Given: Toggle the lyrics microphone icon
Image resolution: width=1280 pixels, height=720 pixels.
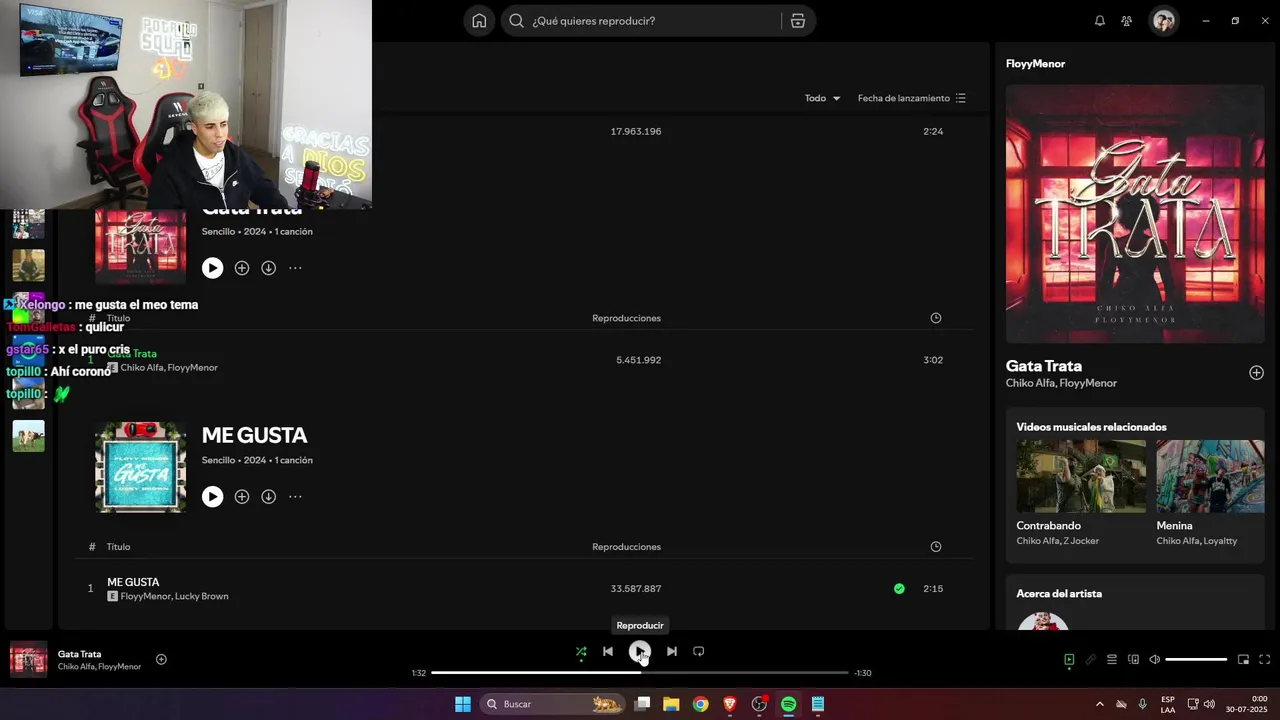Looking at the screenshot, I should click(1091, 660).
